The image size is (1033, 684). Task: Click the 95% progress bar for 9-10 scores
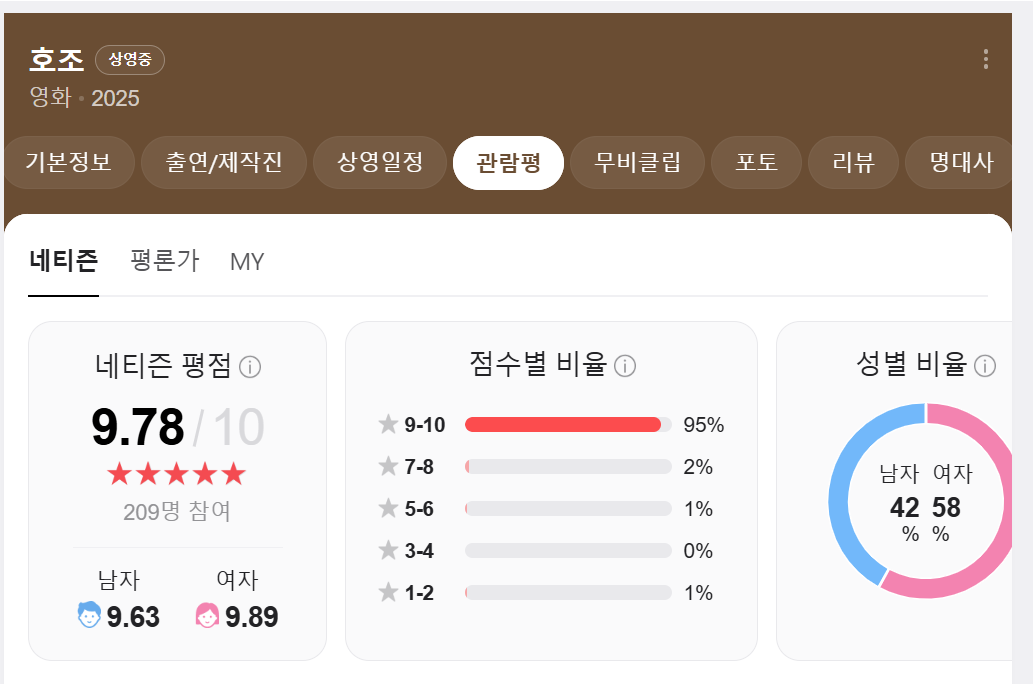(x=565, y=424)
